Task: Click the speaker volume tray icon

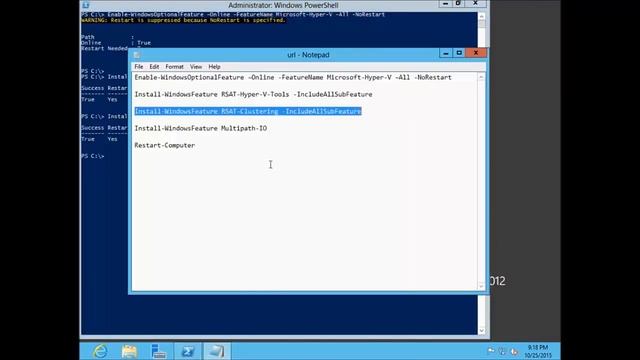Action: pyautogui.click(x=514, y=351)
